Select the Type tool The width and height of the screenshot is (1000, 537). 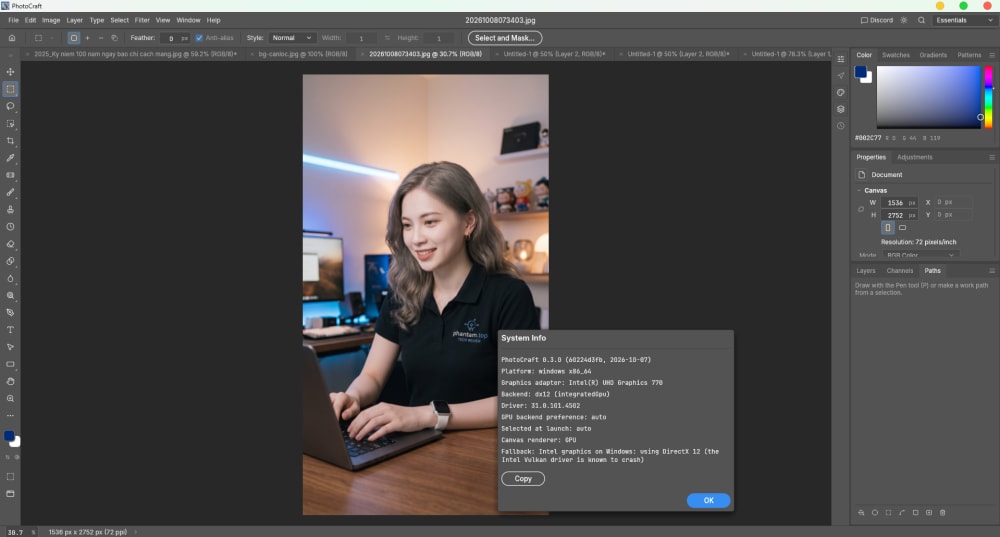pyautogui.click(x=10, y=330)
